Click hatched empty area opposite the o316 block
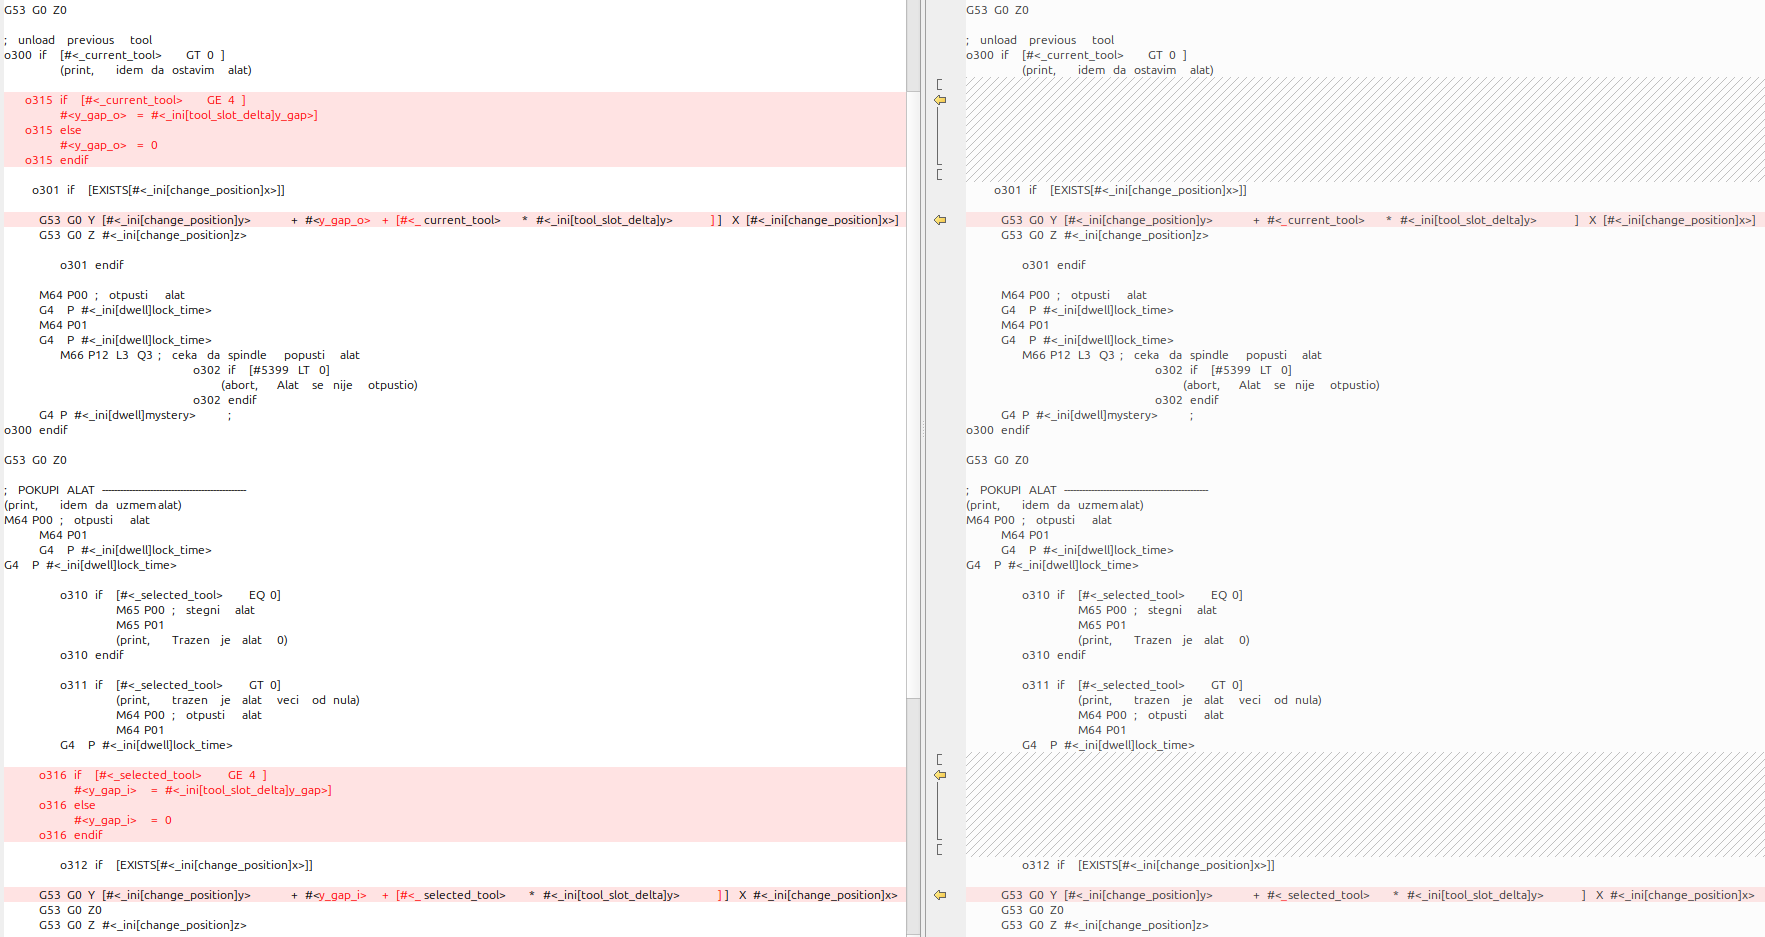 [1360, 805]
